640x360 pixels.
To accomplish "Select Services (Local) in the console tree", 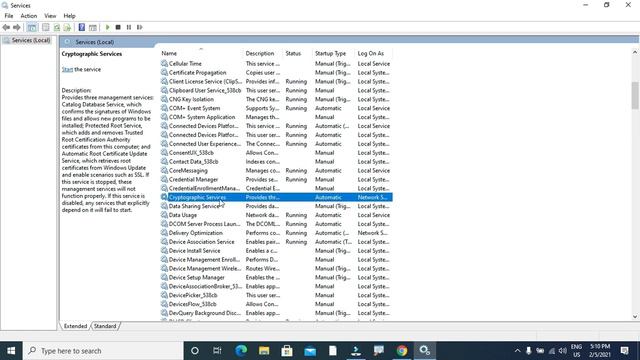I will (x=31, y=40).
